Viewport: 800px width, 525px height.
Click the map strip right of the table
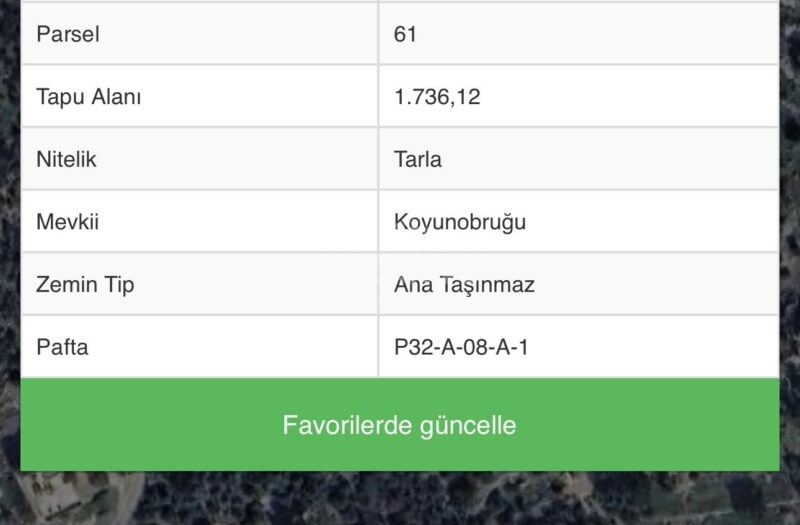790,250
